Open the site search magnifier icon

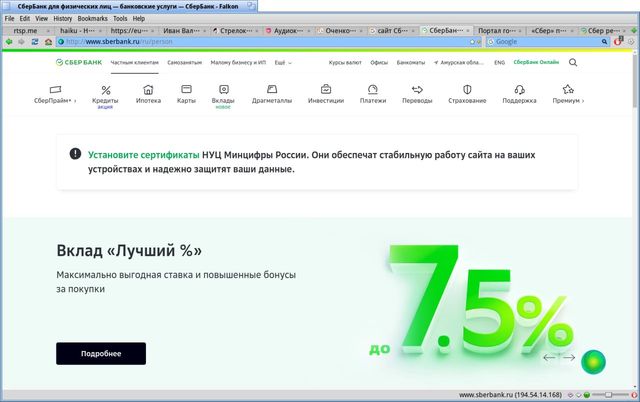tap(573, 62)
